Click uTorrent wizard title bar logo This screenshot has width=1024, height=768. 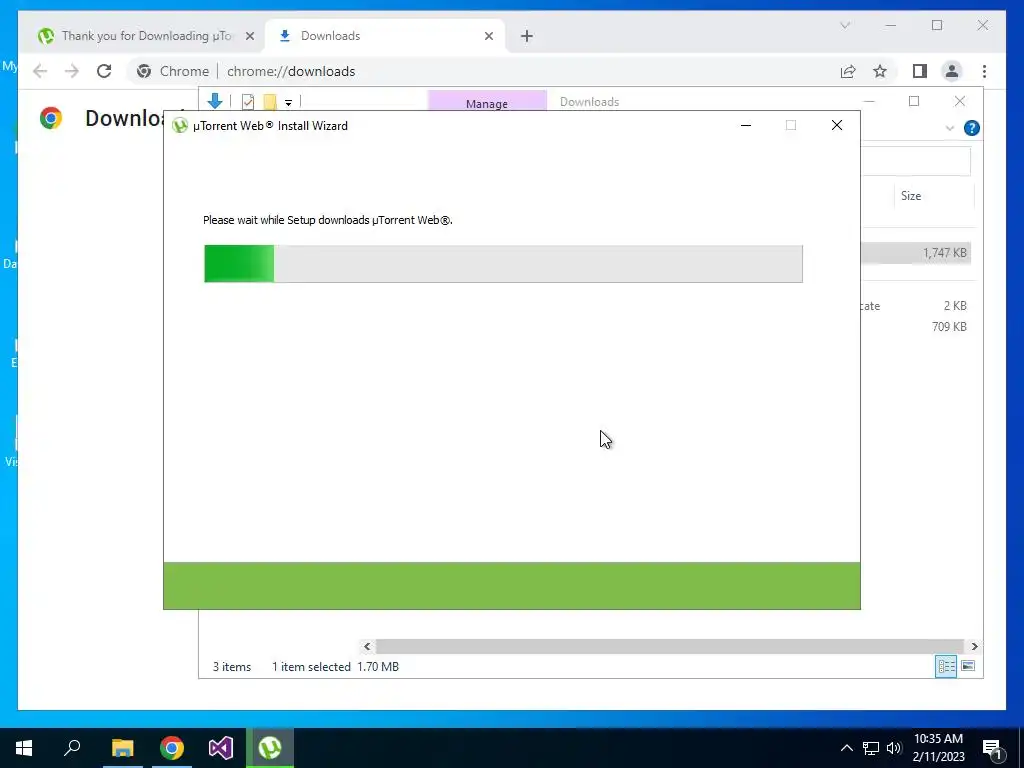click(180, 125)
